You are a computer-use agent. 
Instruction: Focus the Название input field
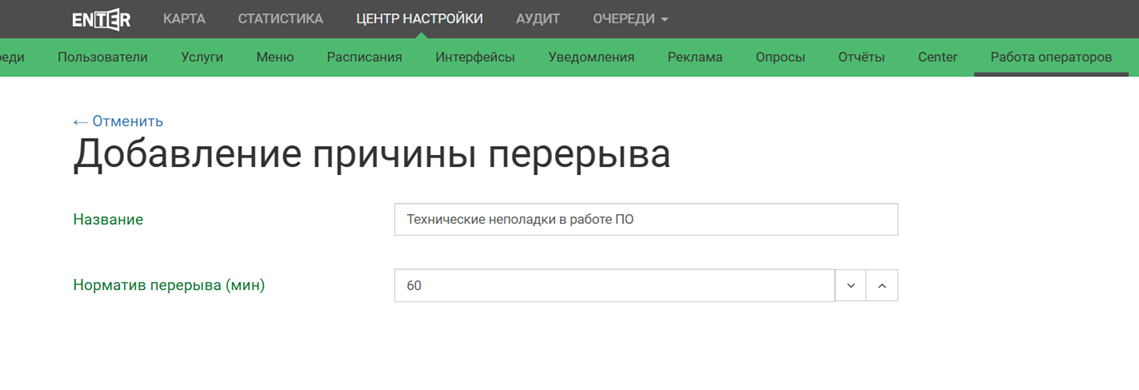[646, 219]
